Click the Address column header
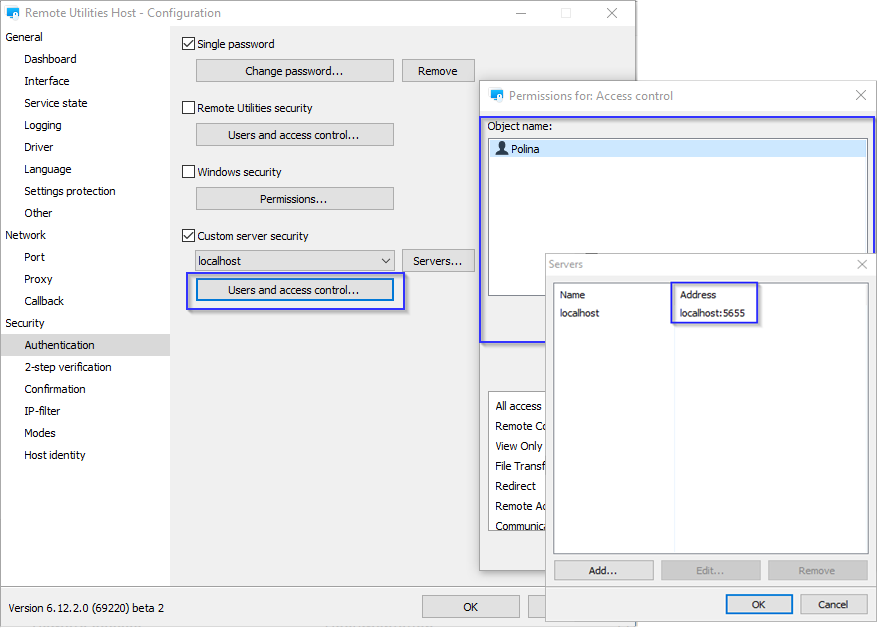The width and height of the screenshot is (877, 628). (698, 295)
